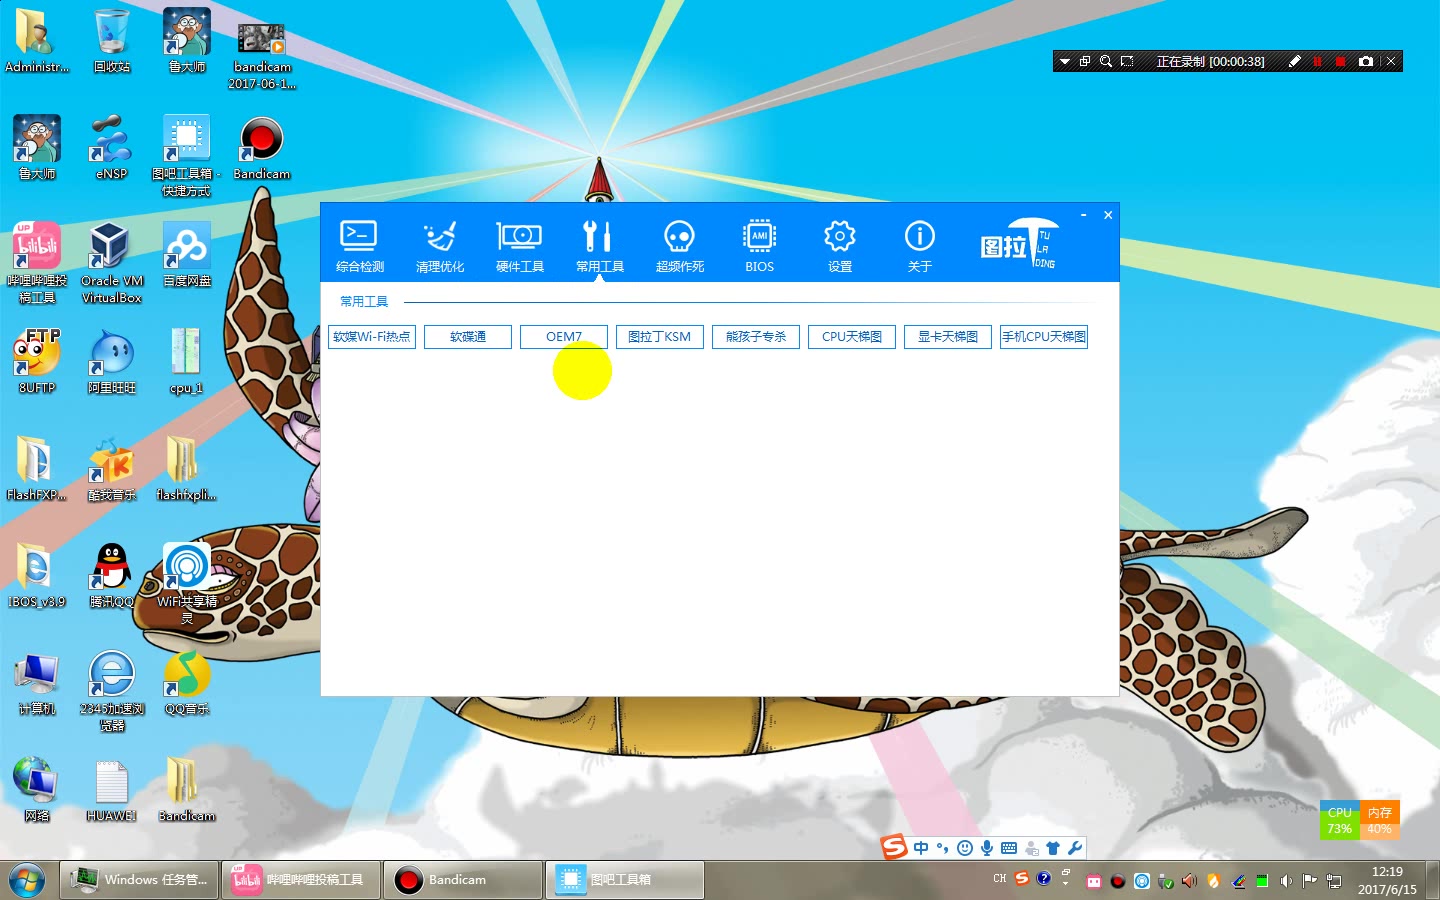The image size is (1440, 900).
Task: Open the 综合检测 overview tab
Action: [x=360, y=246]
